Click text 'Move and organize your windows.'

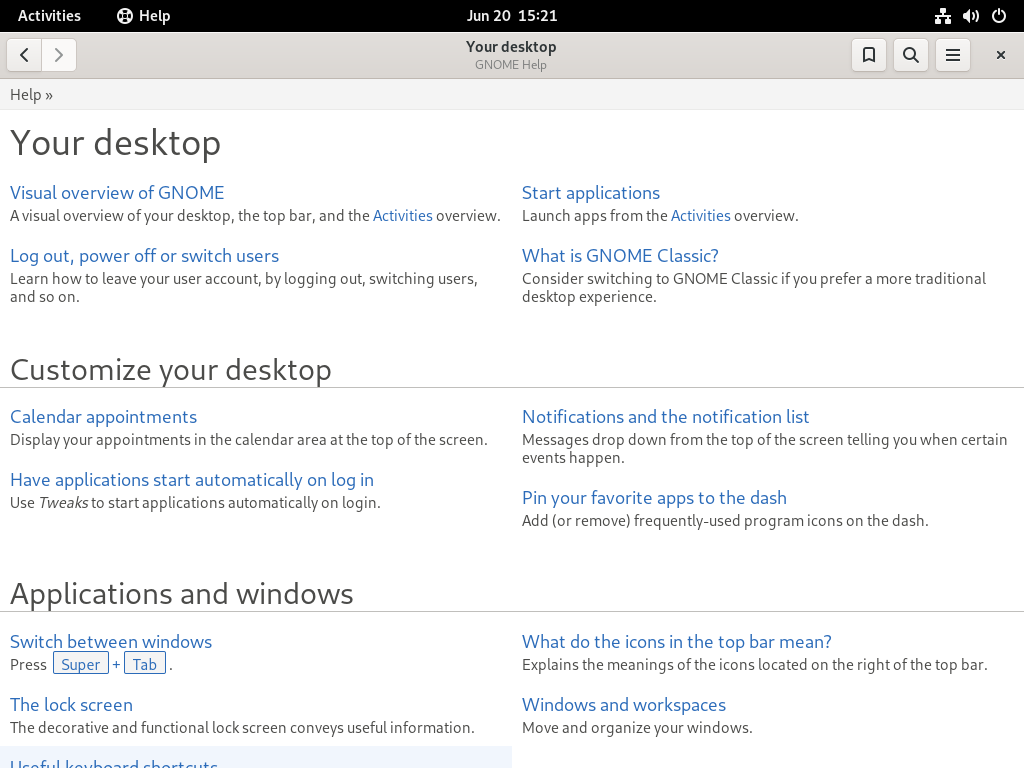click(x=637, y=728)
